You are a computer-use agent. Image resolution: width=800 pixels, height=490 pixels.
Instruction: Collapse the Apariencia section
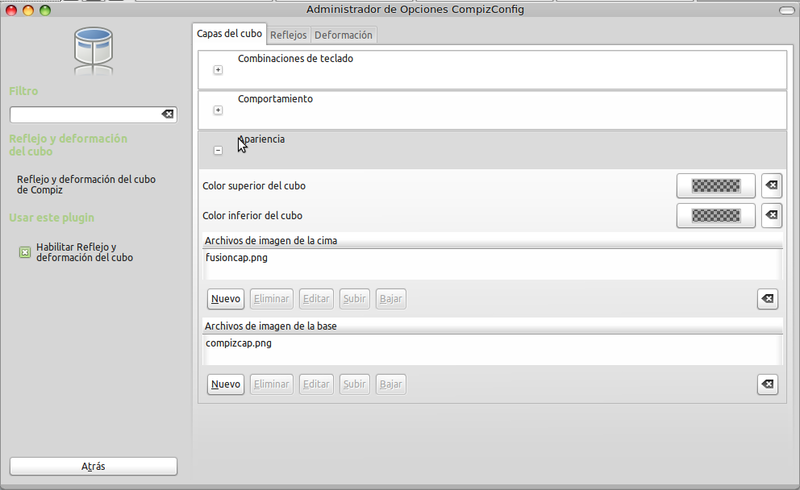[x=219, y=150]
